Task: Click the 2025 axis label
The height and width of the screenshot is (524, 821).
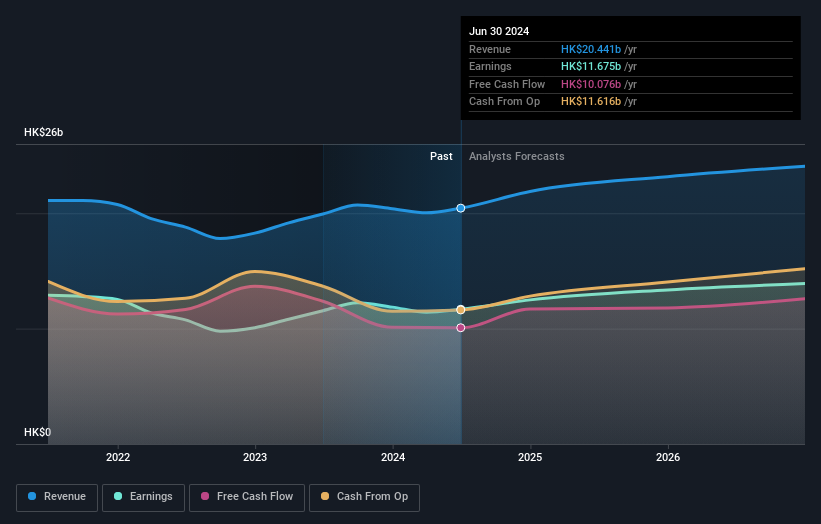Action: 530,457
